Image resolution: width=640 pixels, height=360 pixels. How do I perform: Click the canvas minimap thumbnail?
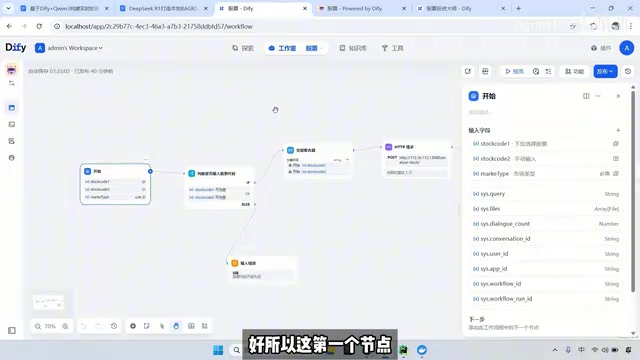click(x=49, y=302)
